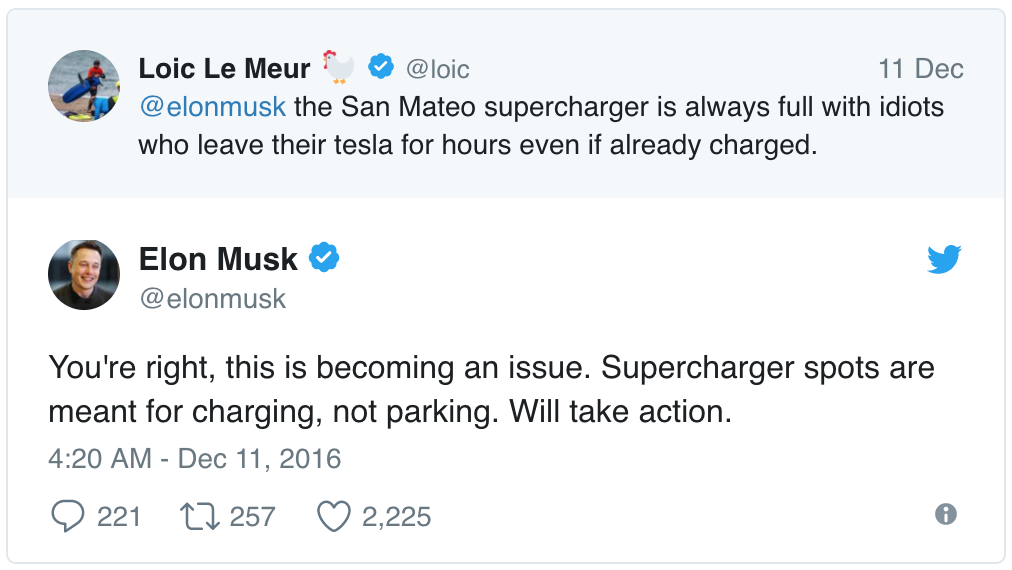This screenshot has width=1012, height=570.
Task: Click the @elonmusk mention in Loic's tweet
Action: (x=212, y=106)
